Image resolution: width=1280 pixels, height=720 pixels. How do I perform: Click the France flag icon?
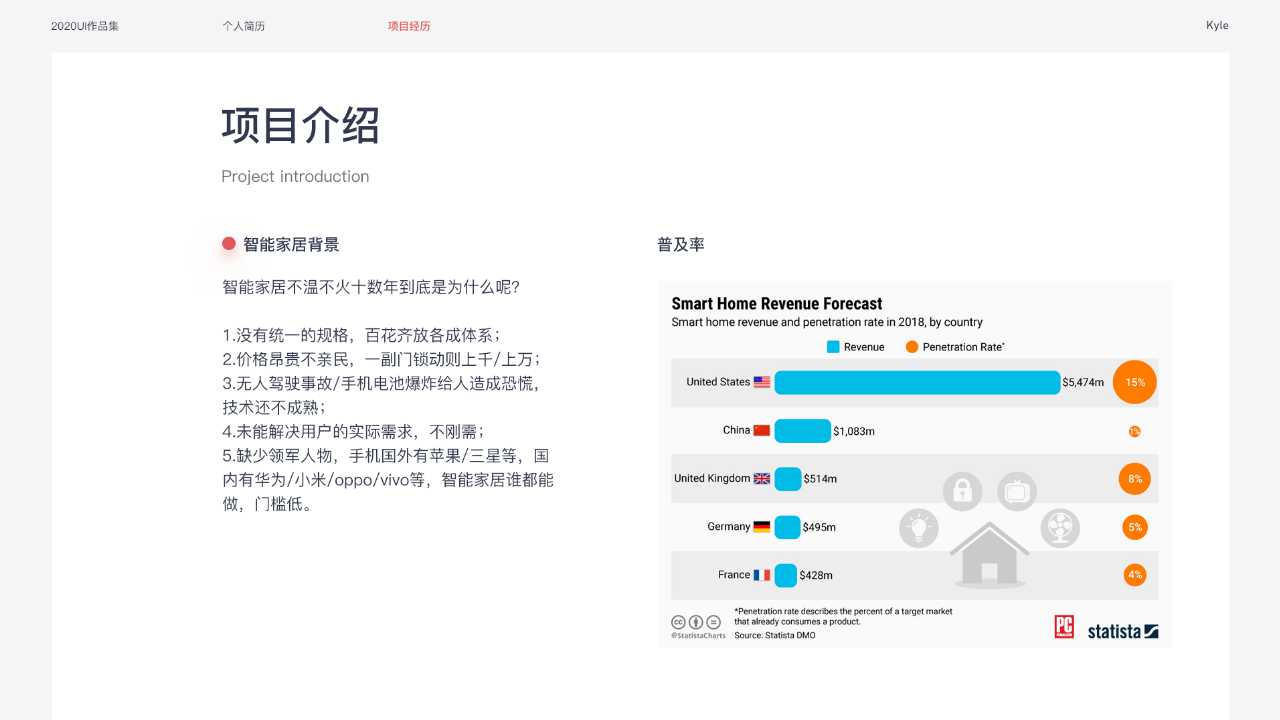click(x=762, y=575)
